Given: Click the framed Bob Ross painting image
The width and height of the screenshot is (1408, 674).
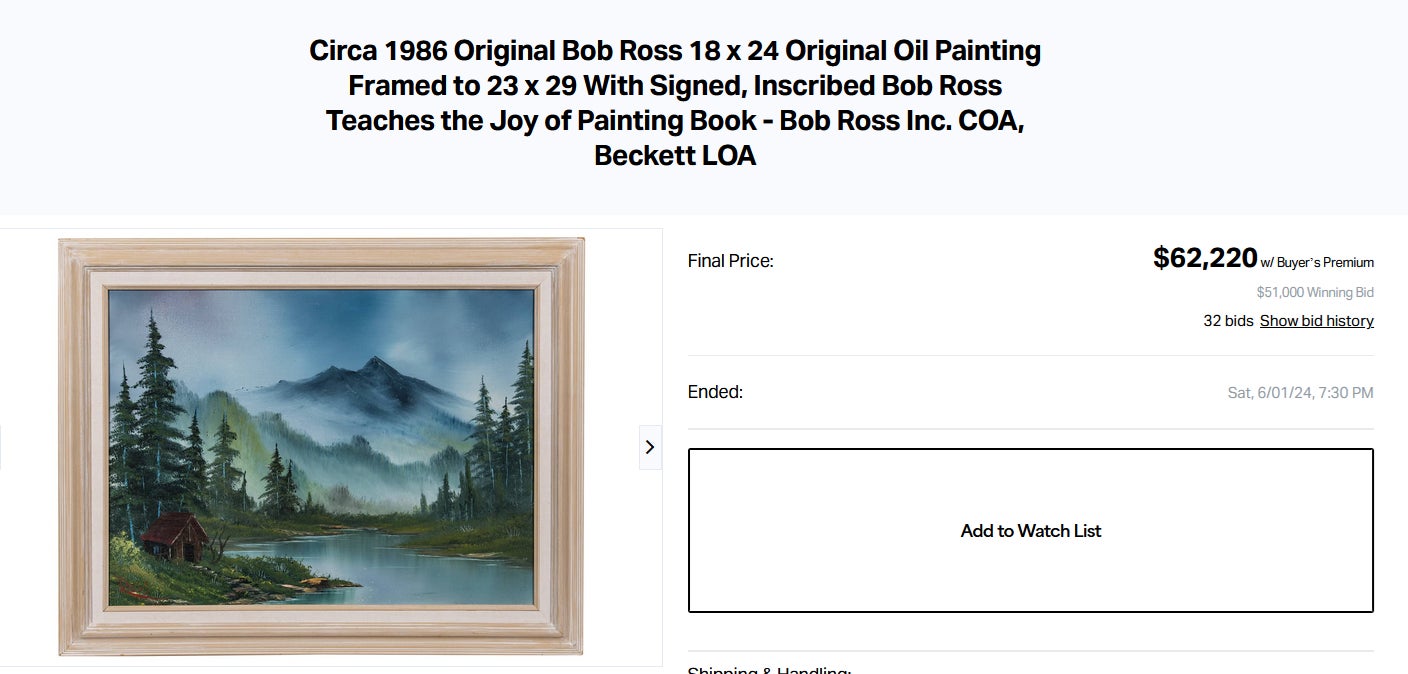Looking at the screenshot, I should tap(322, 447).
